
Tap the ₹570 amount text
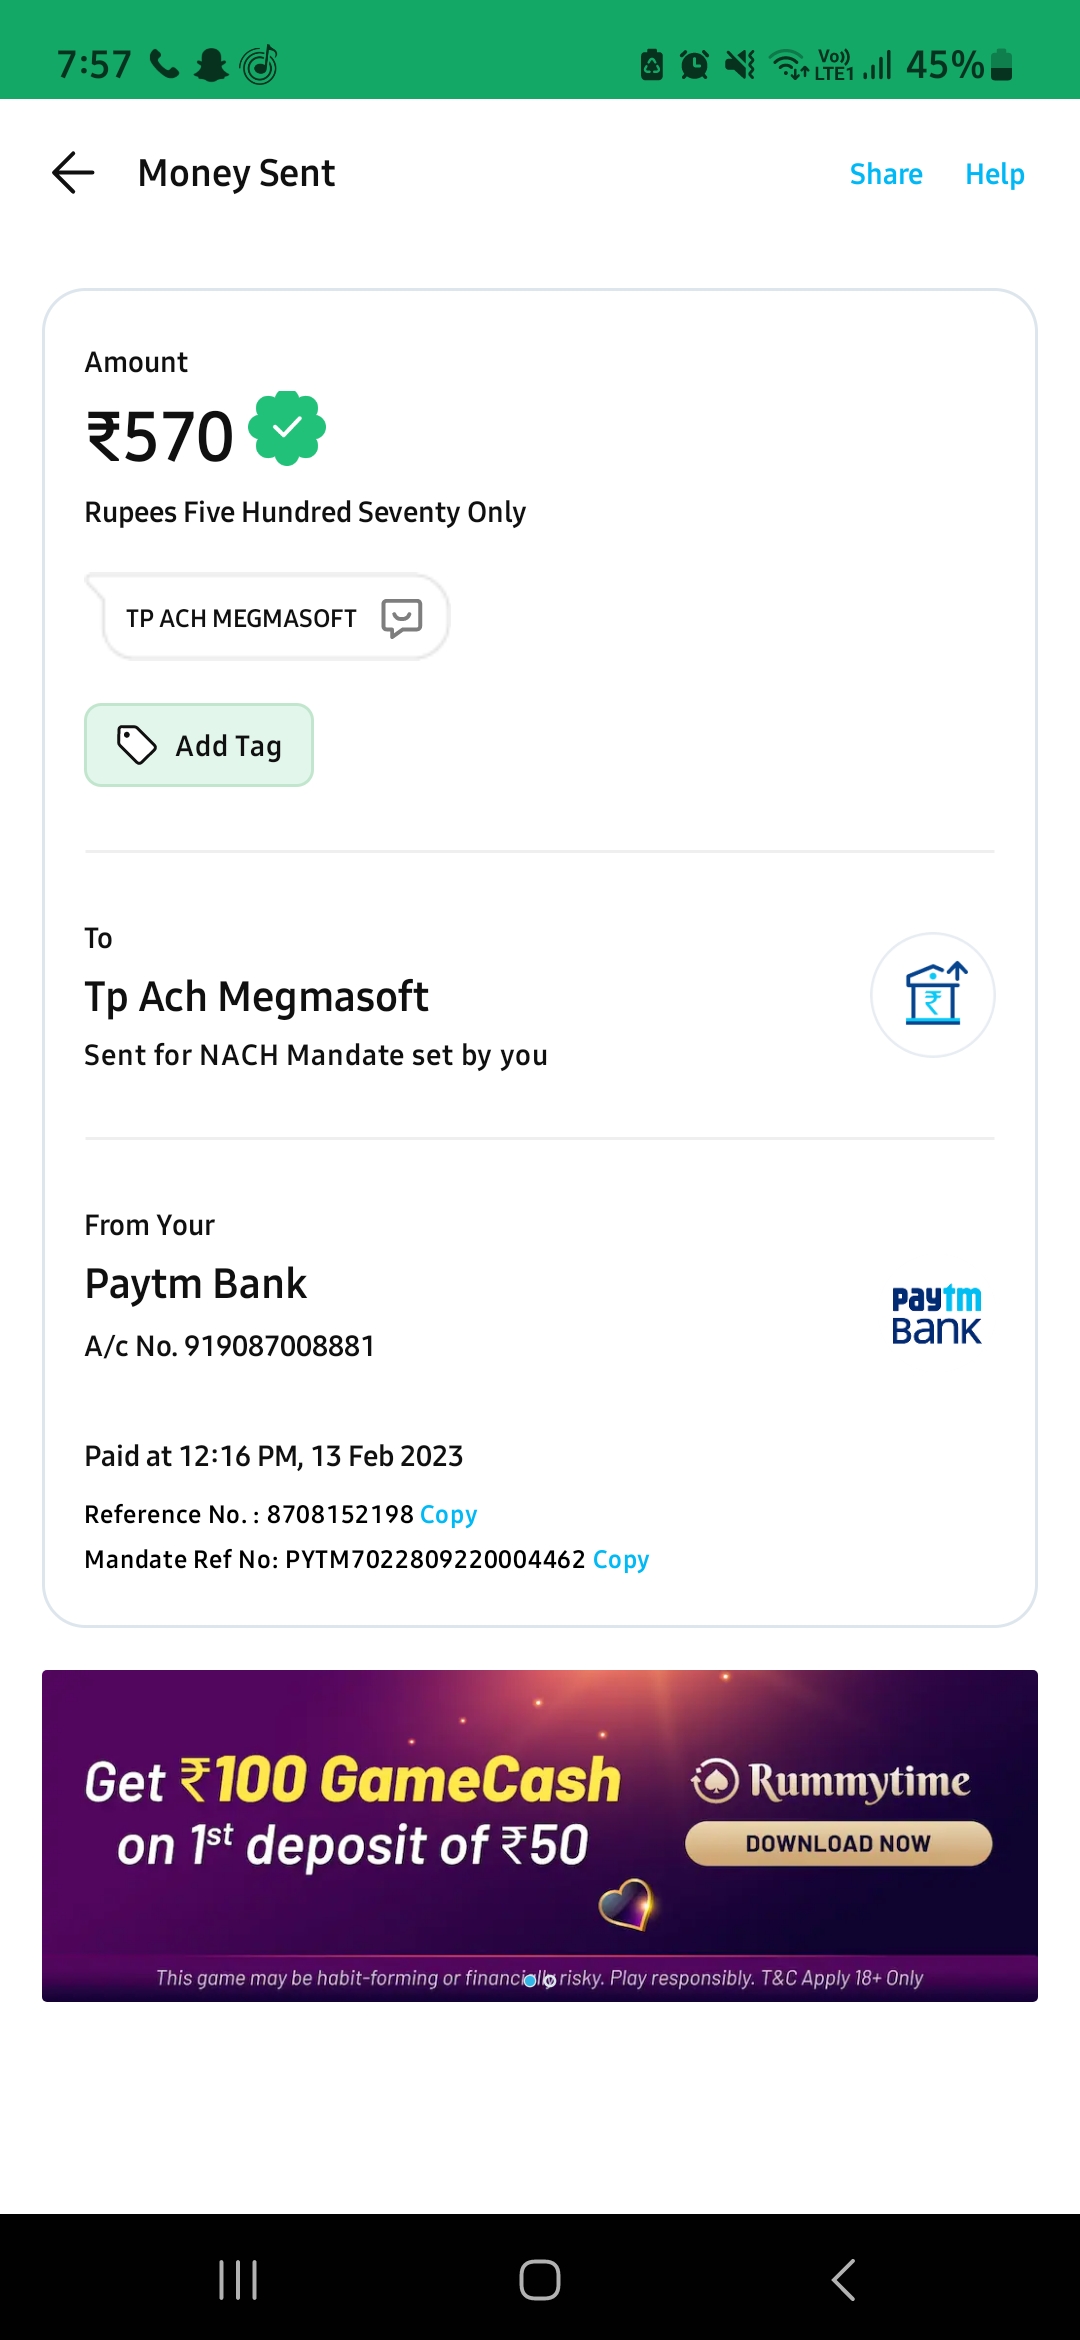pyautogui.click(x=160, y=437)
